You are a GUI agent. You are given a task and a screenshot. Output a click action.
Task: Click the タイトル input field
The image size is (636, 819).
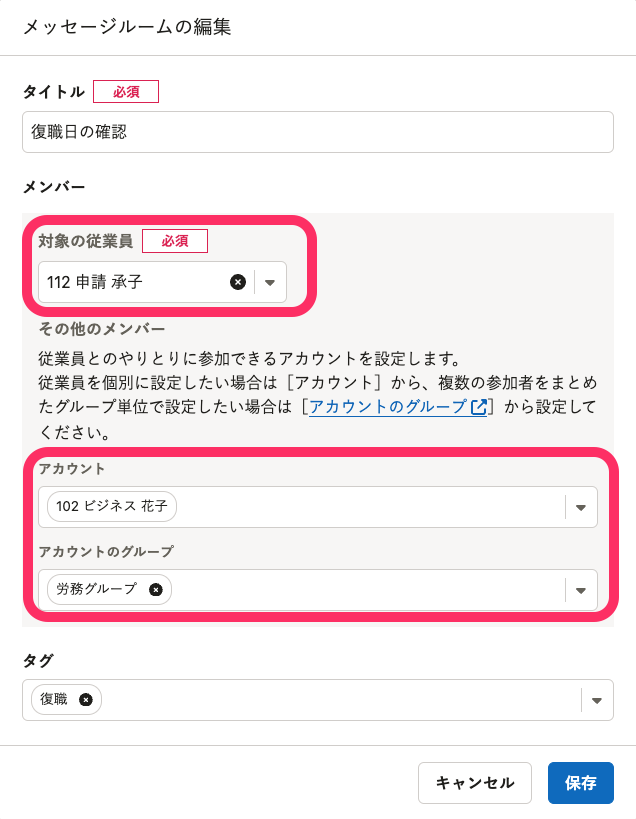317,131
